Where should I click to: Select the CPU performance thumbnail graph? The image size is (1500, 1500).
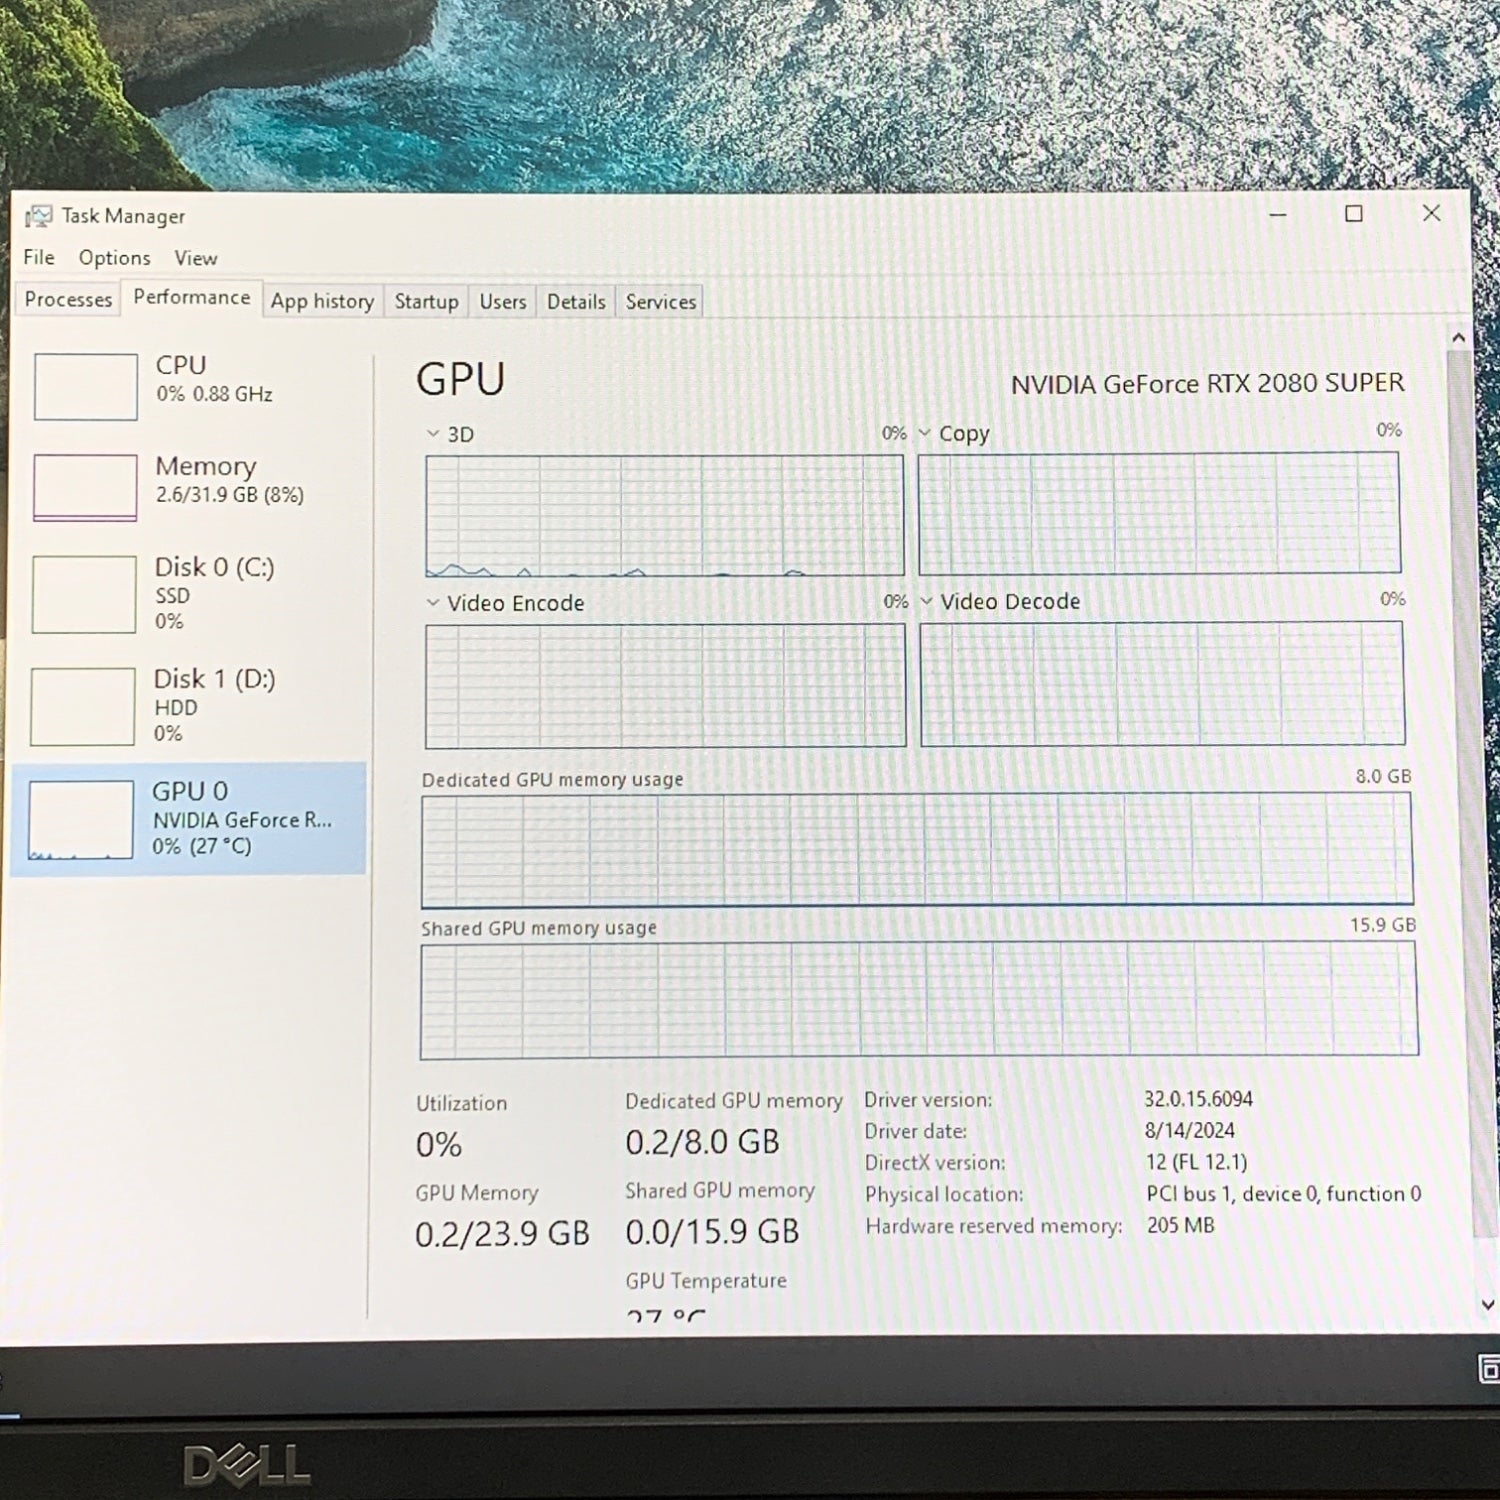tap(85, 386)
